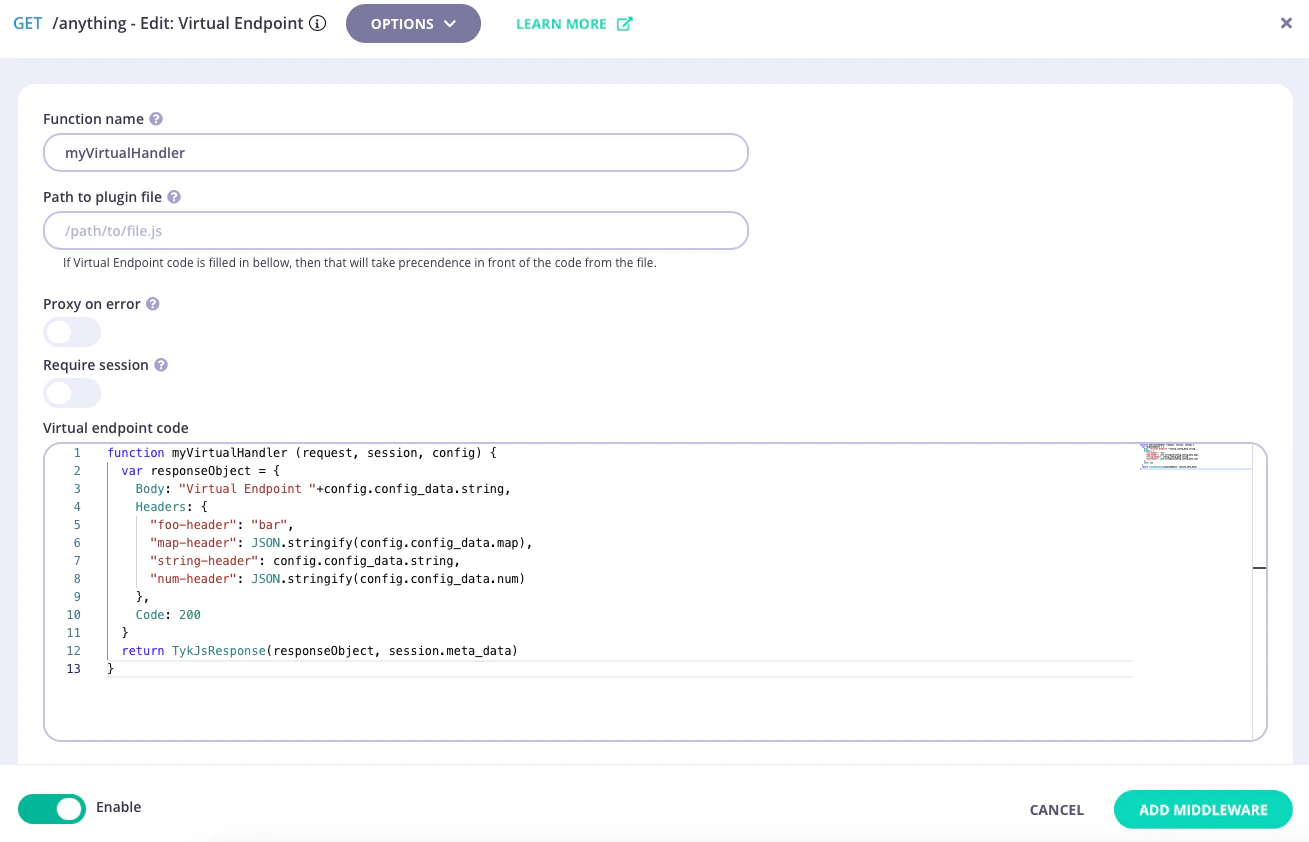This screenshot has width=1309, height=842.
Task: Open the Require session help tooltip
Action: [x=161, y=364]
